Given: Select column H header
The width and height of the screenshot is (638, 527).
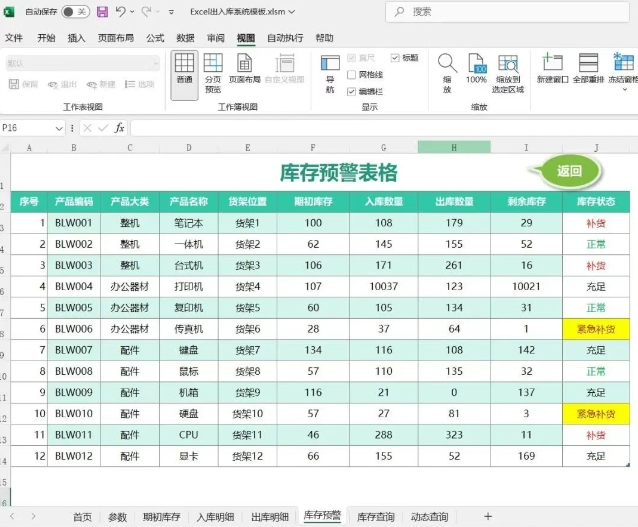Looking at the screenshot, I should point(454,147).
